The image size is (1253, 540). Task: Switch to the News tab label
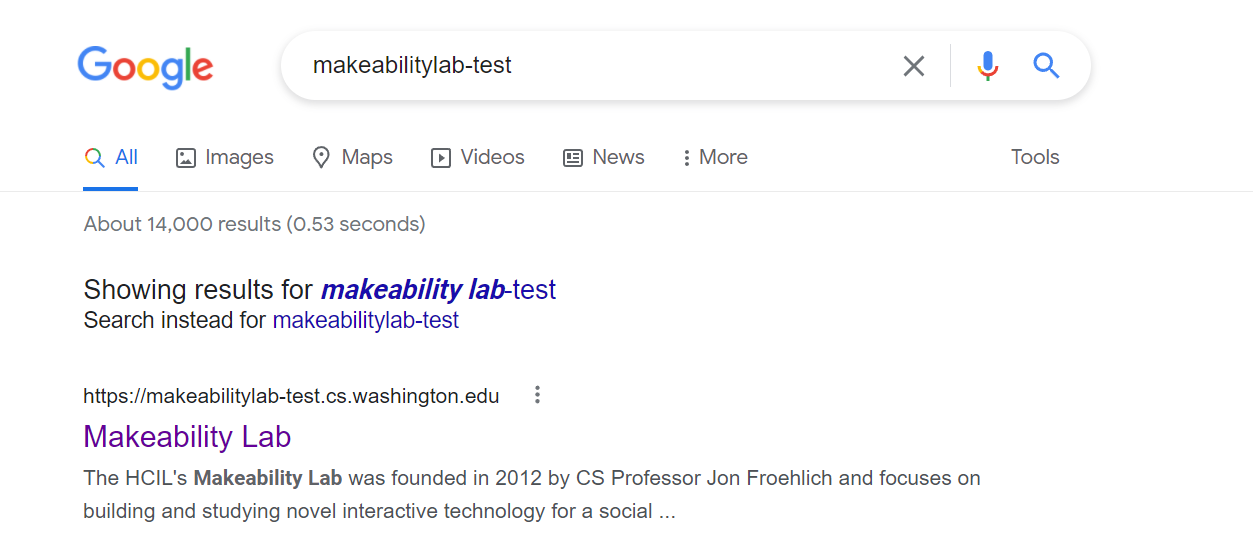pos(618,157)
